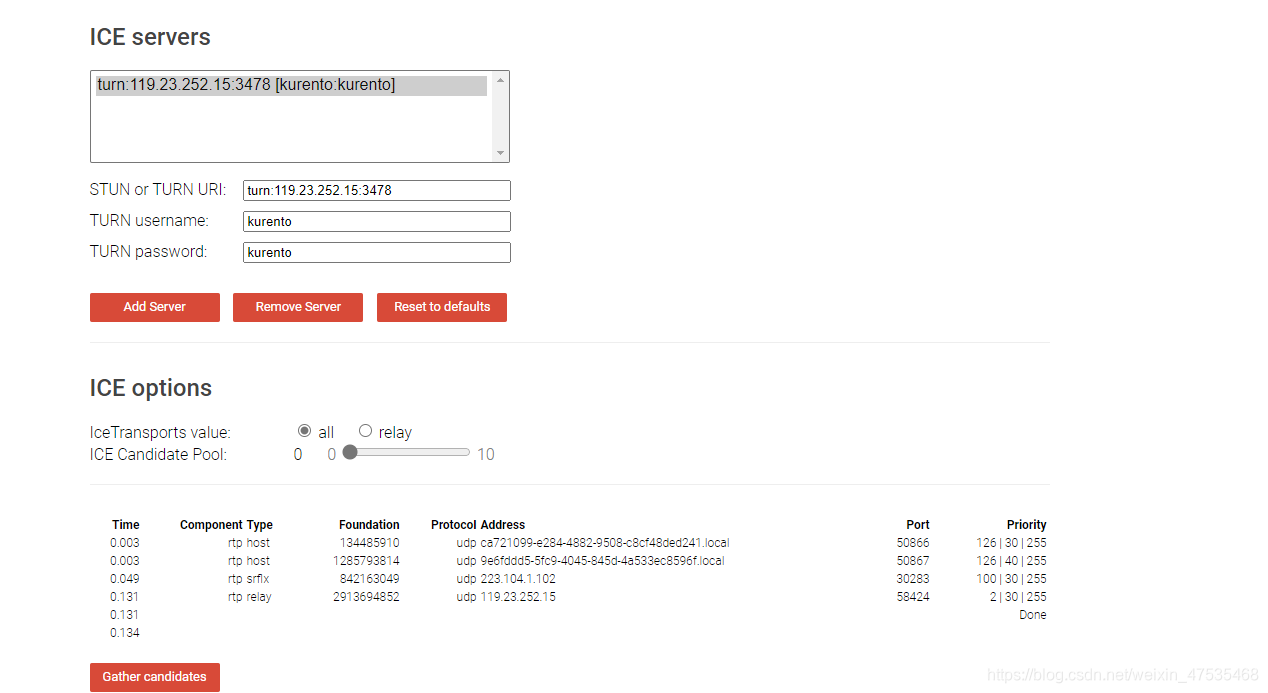Click Reset to defaults
The width and height of the screenshot is (1268, 693).
click(442, 307)
